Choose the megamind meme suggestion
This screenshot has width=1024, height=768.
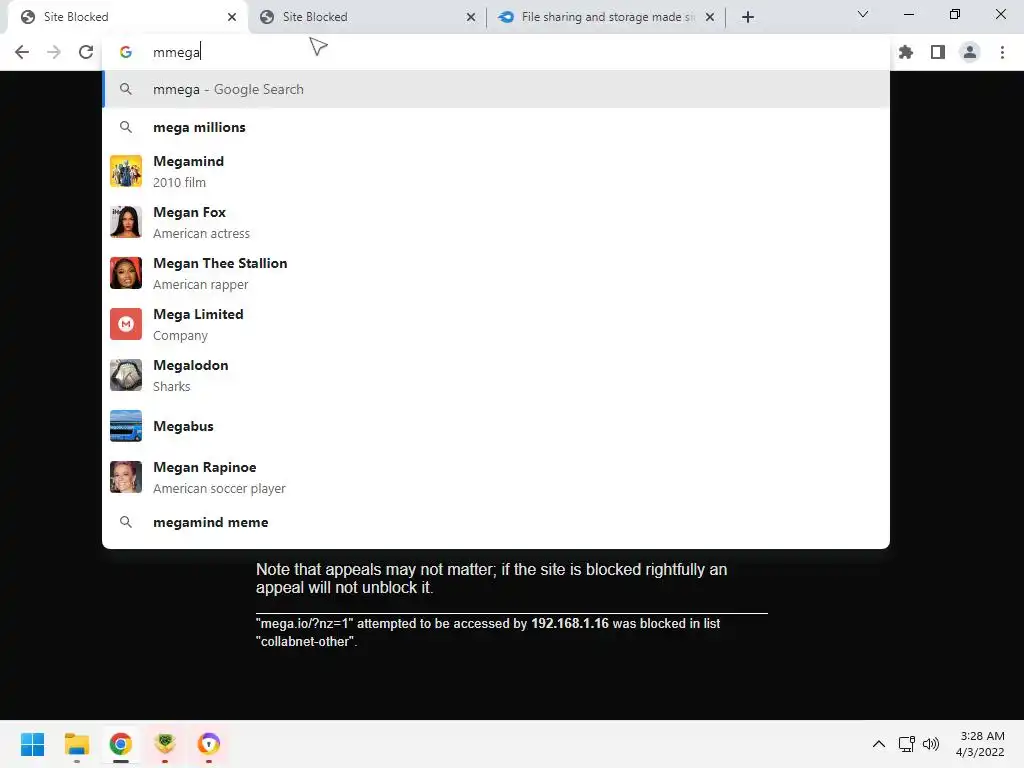point(496,522)
